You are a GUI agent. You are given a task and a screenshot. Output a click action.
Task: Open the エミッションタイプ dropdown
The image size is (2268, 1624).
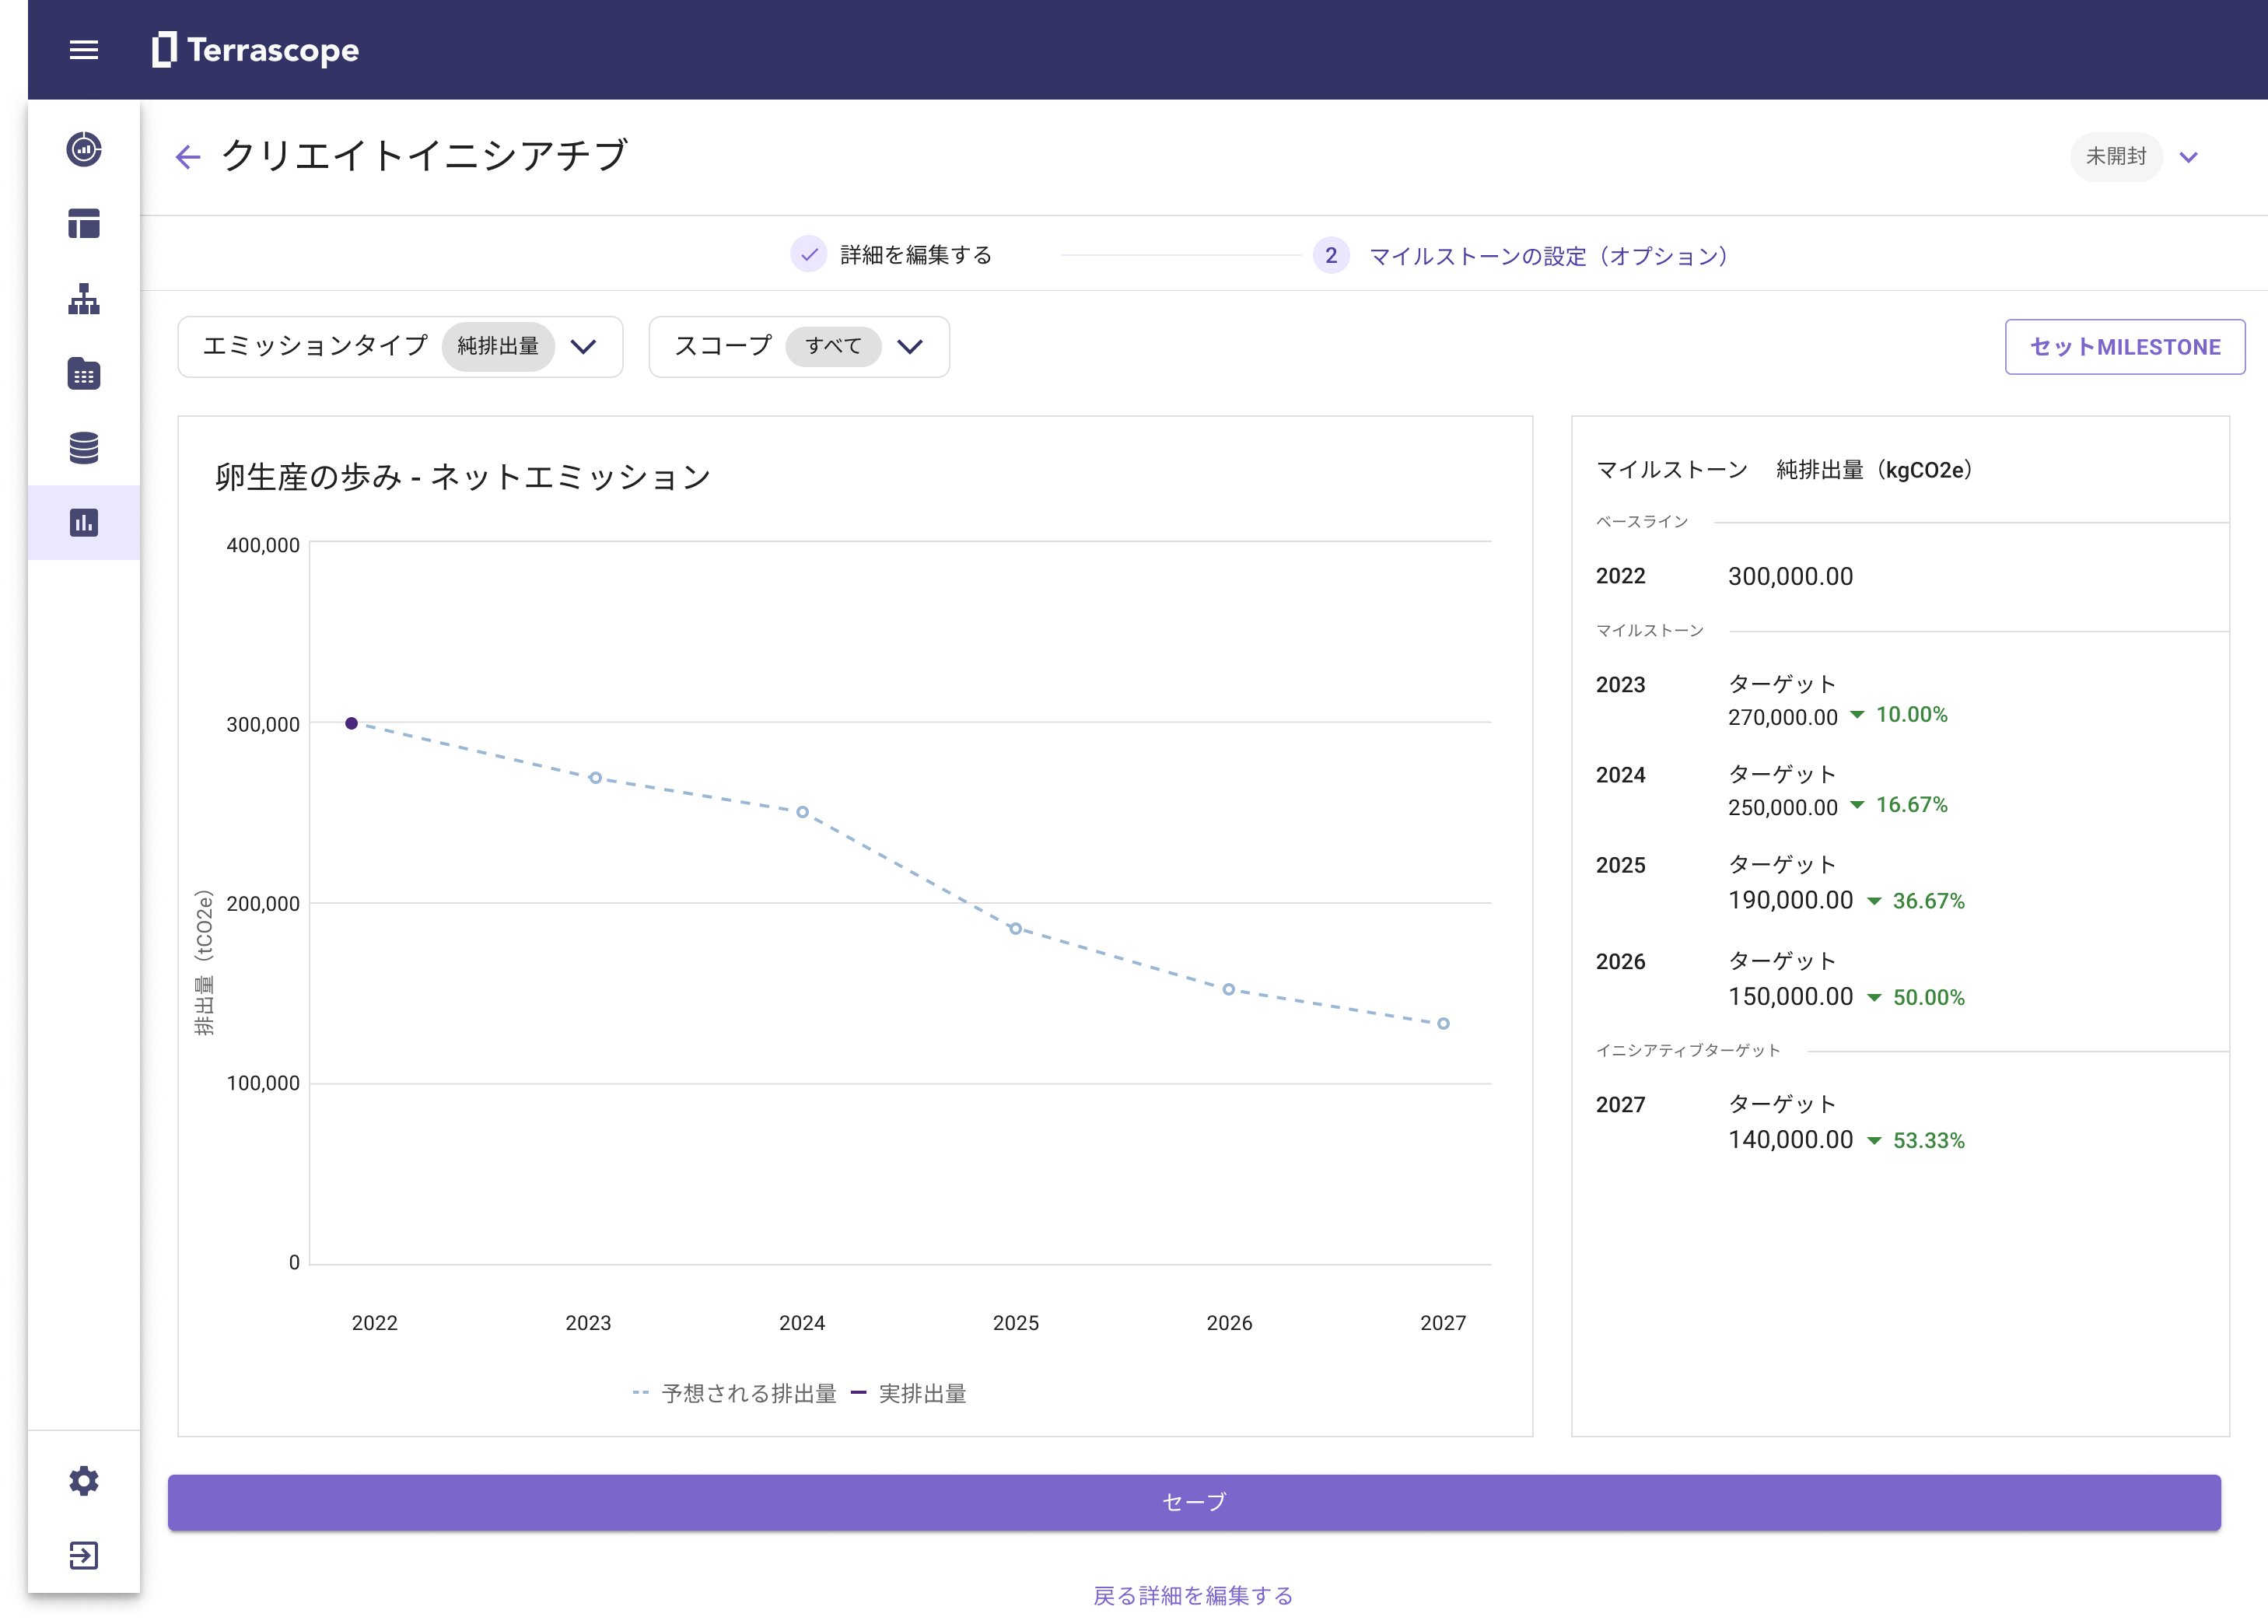[x=400, y=347]
